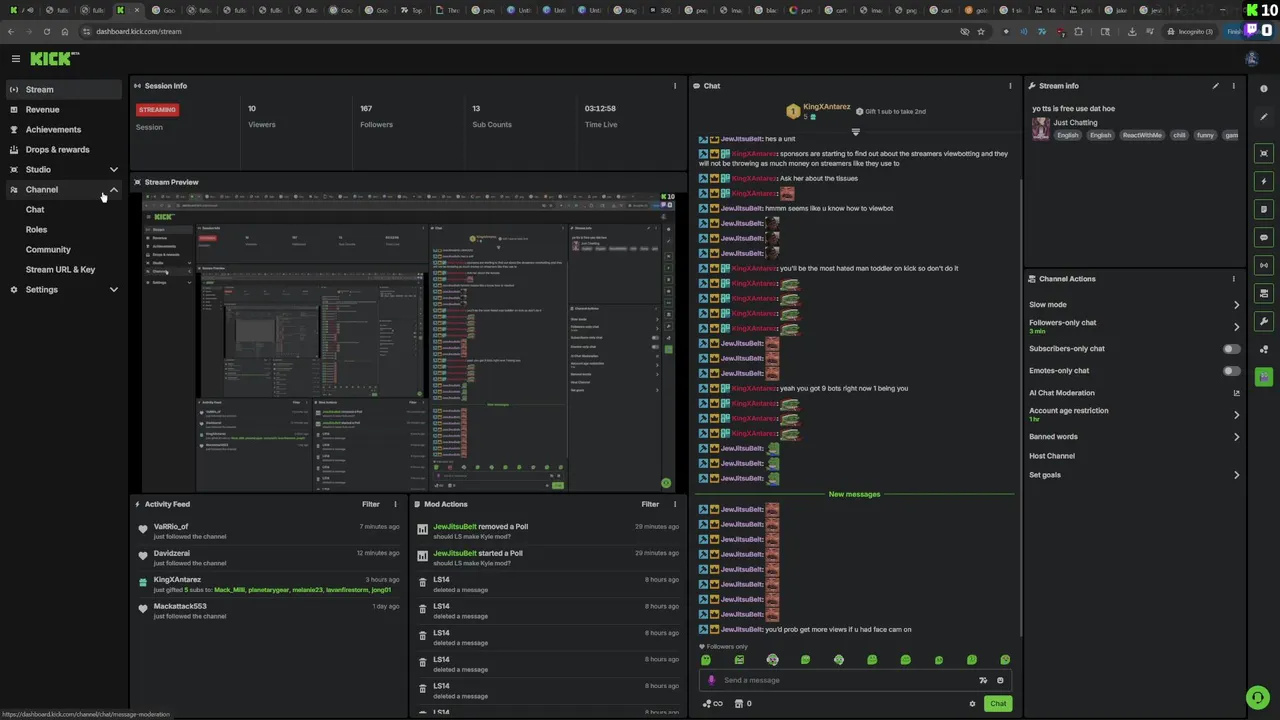
Task: Go to the Revenue section
Action: click(x=64, y=109)
